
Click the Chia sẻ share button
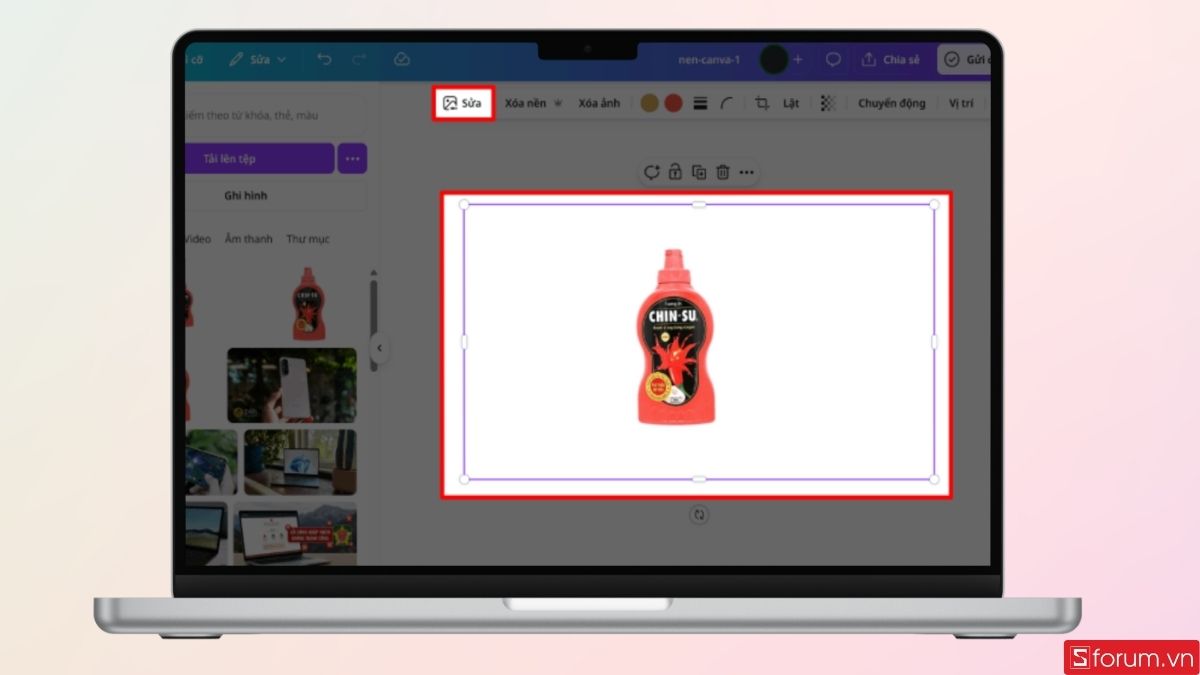(x=890, y=60)
